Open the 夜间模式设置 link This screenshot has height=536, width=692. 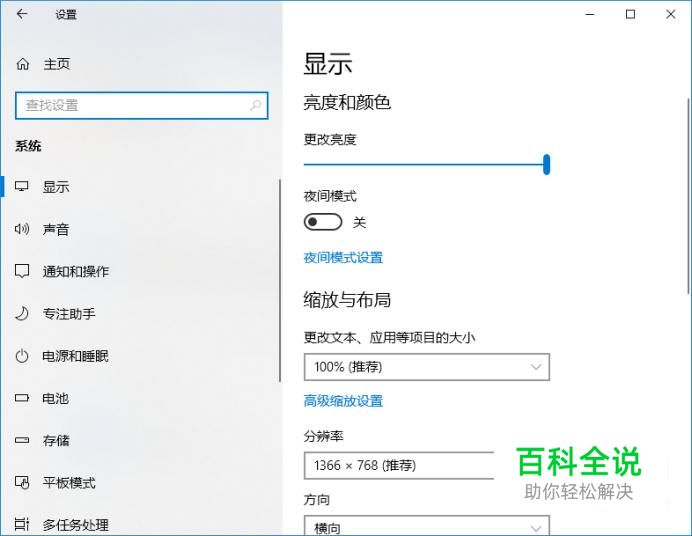coord(343,258)
